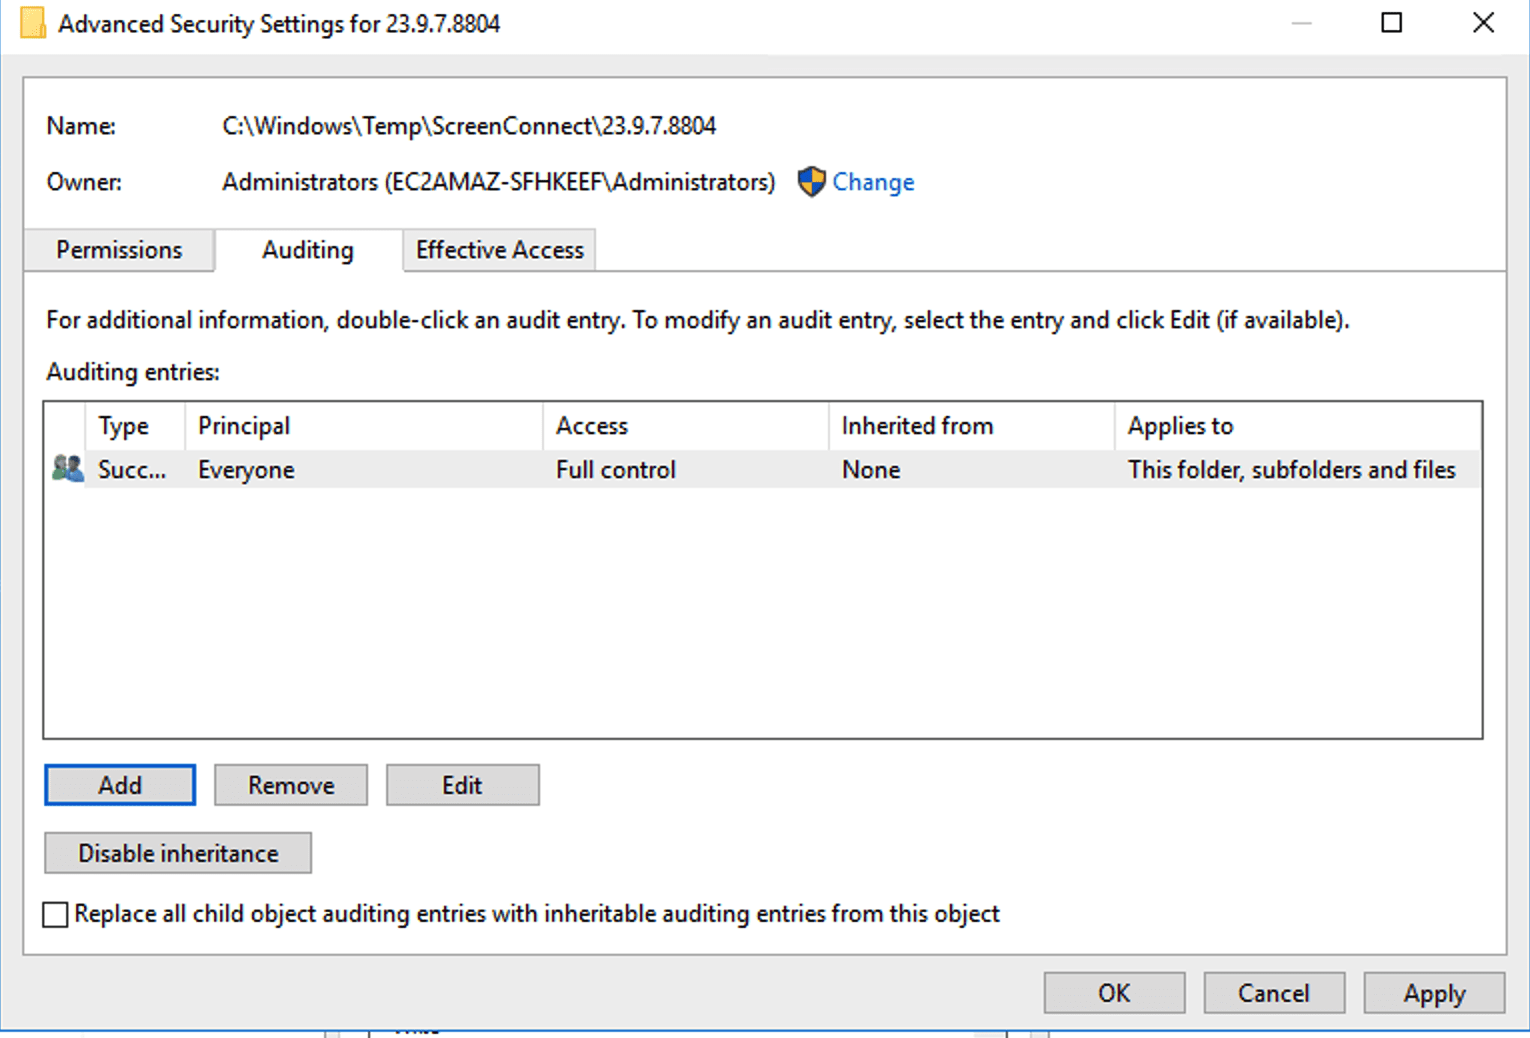Click the users icon in the Everyone audit row
Viewport: 1530px width, 1038px height.
pyautogui.click(x=67, y=469)
